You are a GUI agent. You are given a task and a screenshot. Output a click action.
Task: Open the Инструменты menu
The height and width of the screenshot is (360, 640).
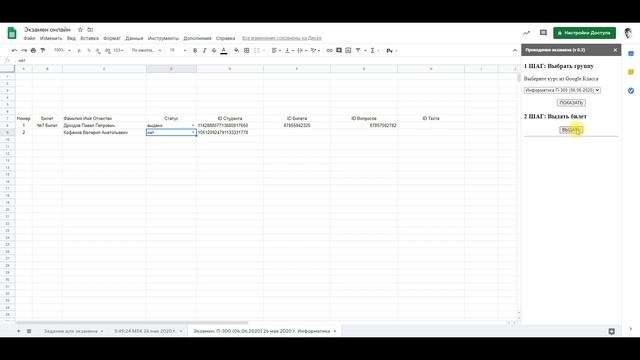click(x=163, y=38)
